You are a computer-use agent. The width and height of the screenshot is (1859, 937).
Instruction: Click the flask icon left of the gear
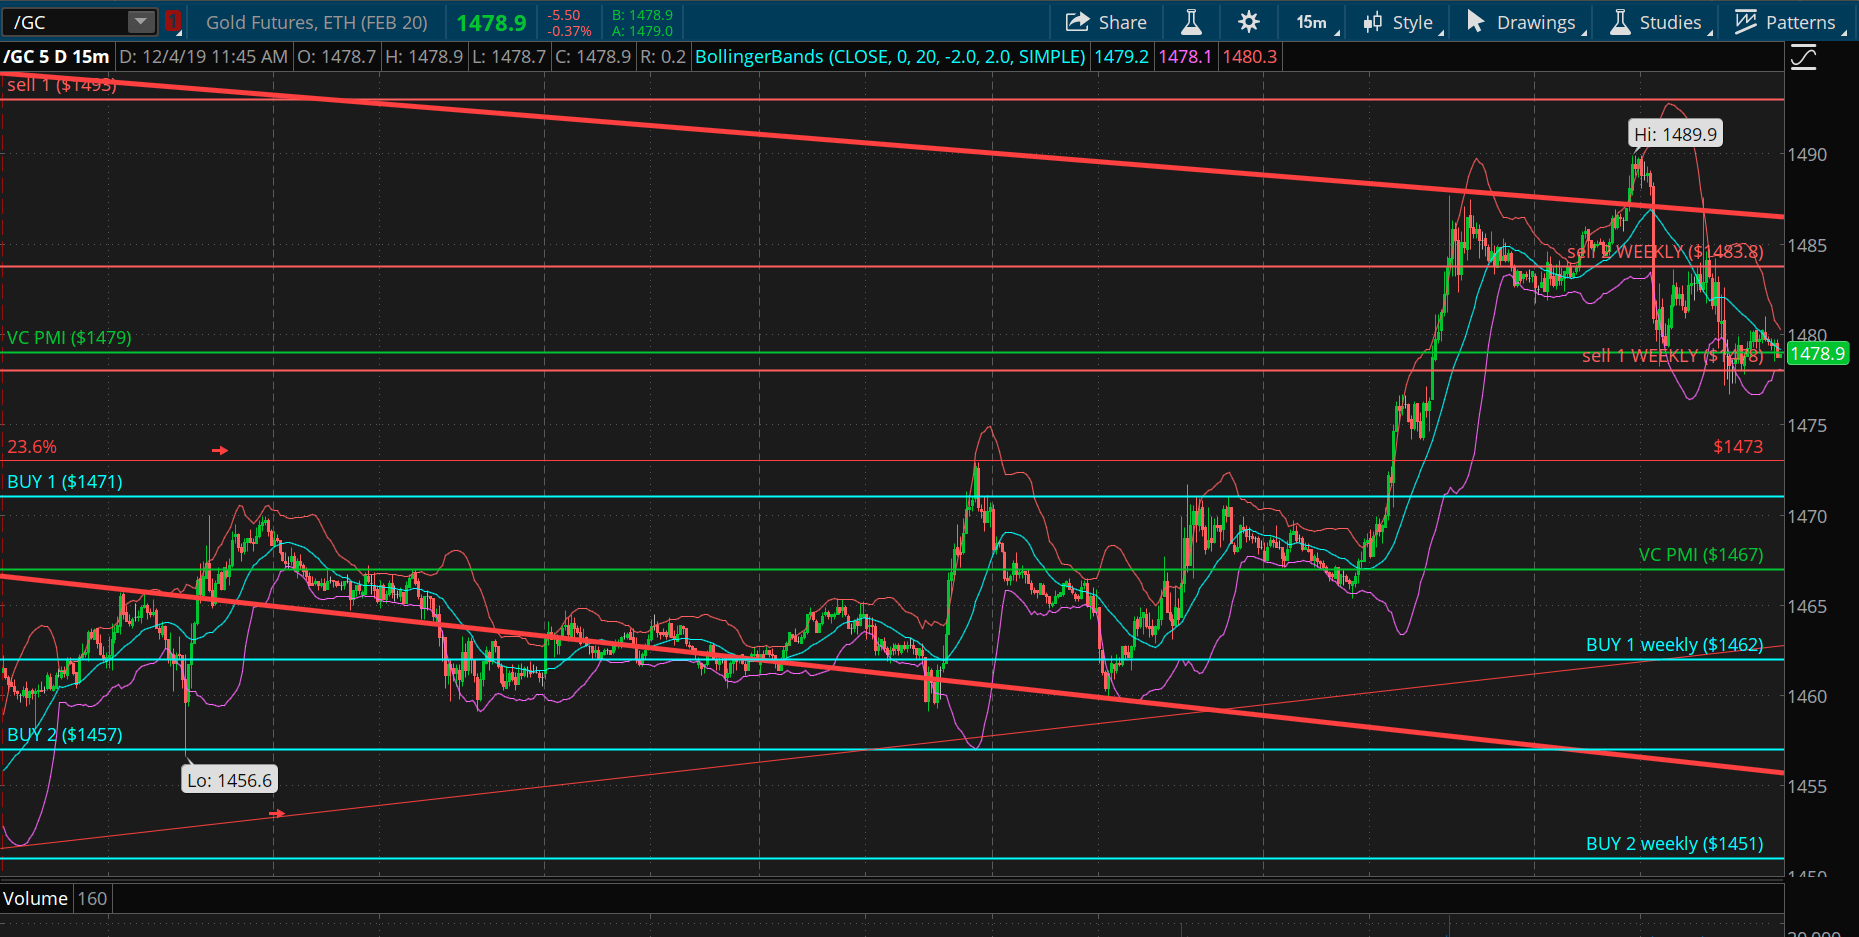[x=1191, y=21]
